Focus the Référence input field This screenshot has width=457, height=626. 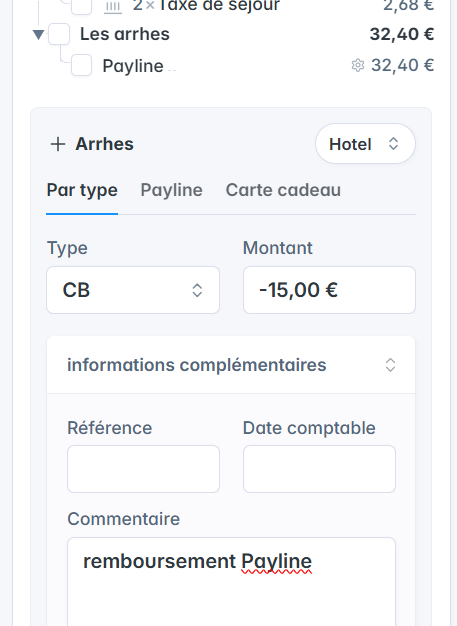click(x=143, y=469)
